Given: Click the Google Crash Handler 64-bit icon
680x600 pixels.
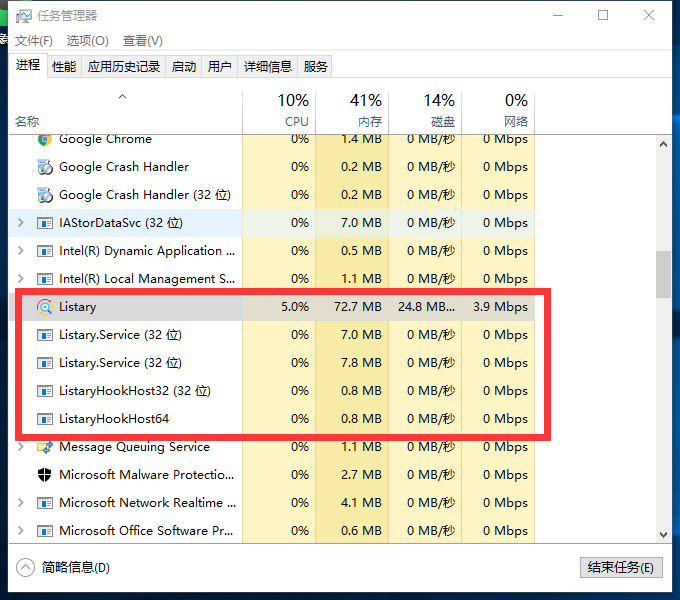Looking at the screenshot, I should pyautogui.click(x=45, y=167).
